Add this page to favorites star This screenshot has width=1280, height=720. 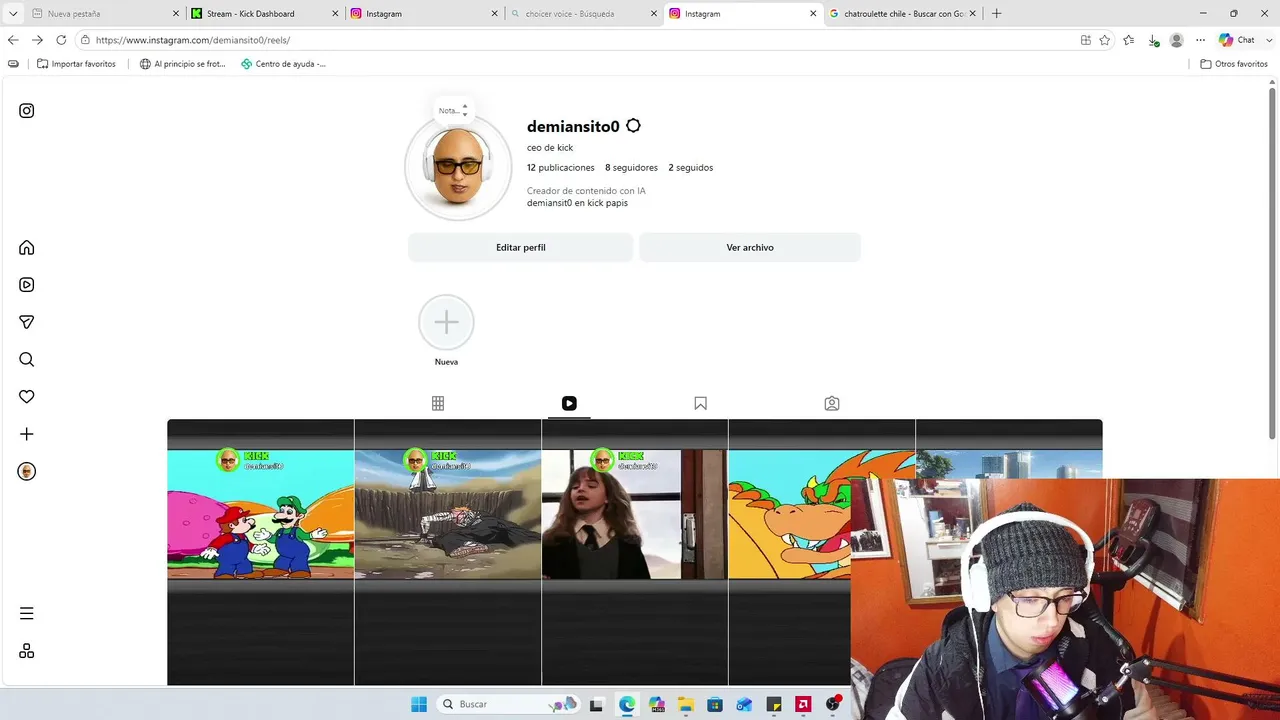click(x=1105, y=40)
